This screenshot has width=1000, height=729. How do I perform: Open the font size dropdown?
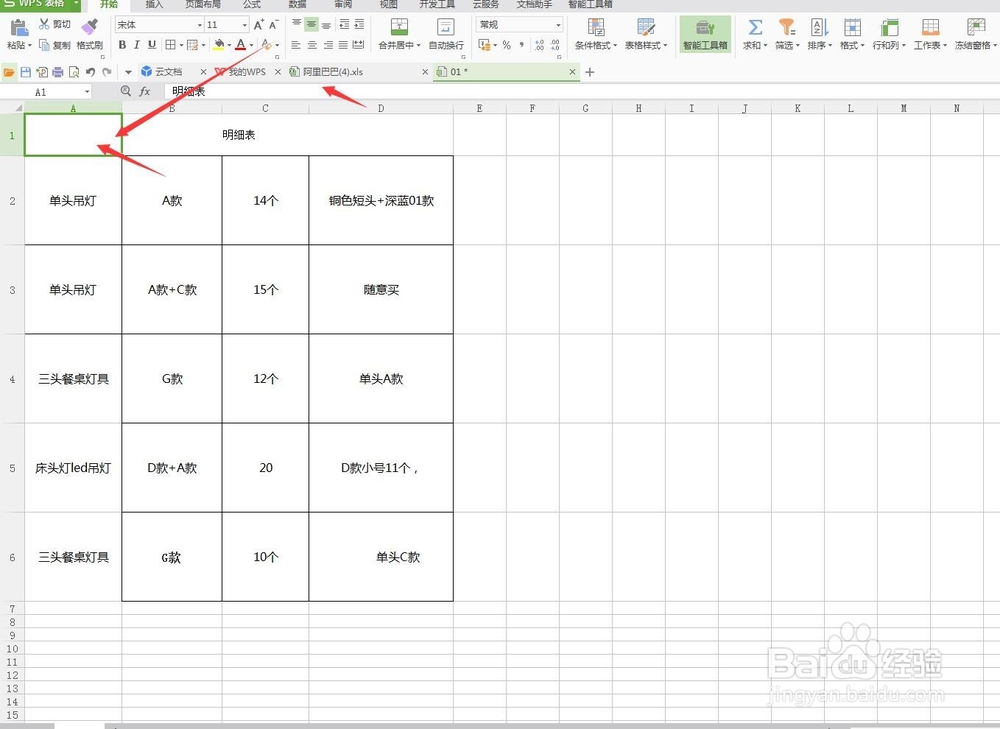[x=245, y=24]
